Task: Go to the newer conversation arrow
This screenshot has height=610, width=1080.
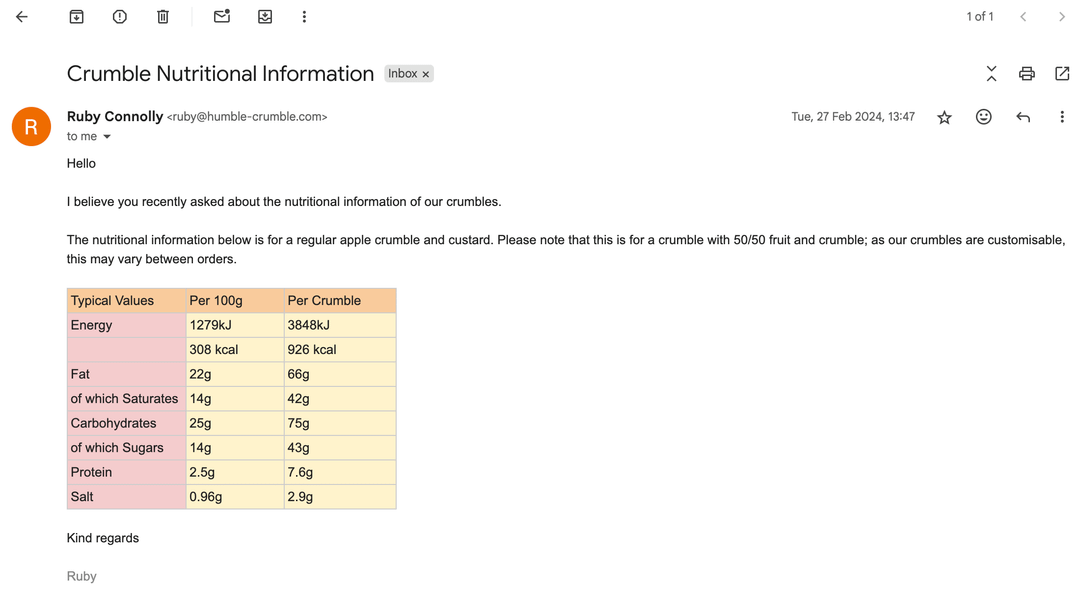Action: click(x=1023, y=17)
